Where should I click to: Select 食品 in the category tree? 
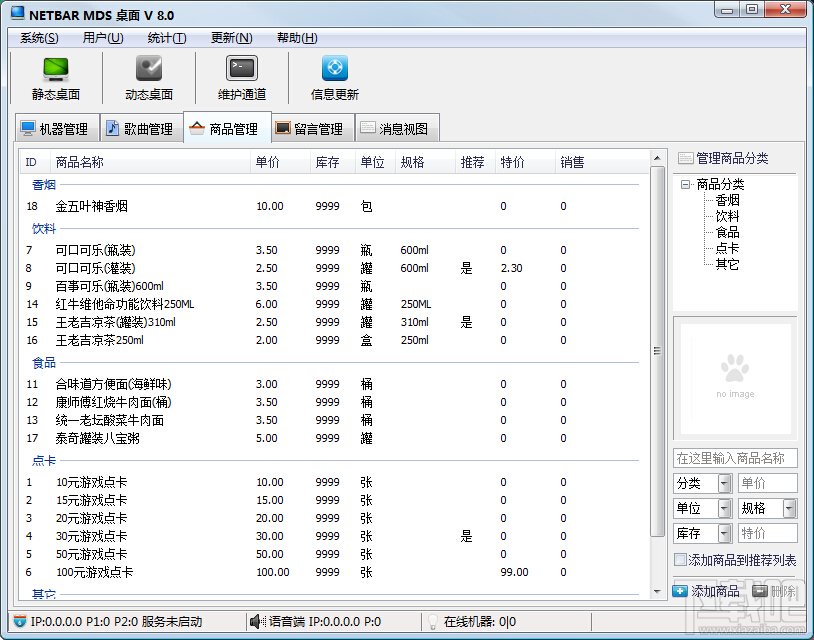[727, 232]
